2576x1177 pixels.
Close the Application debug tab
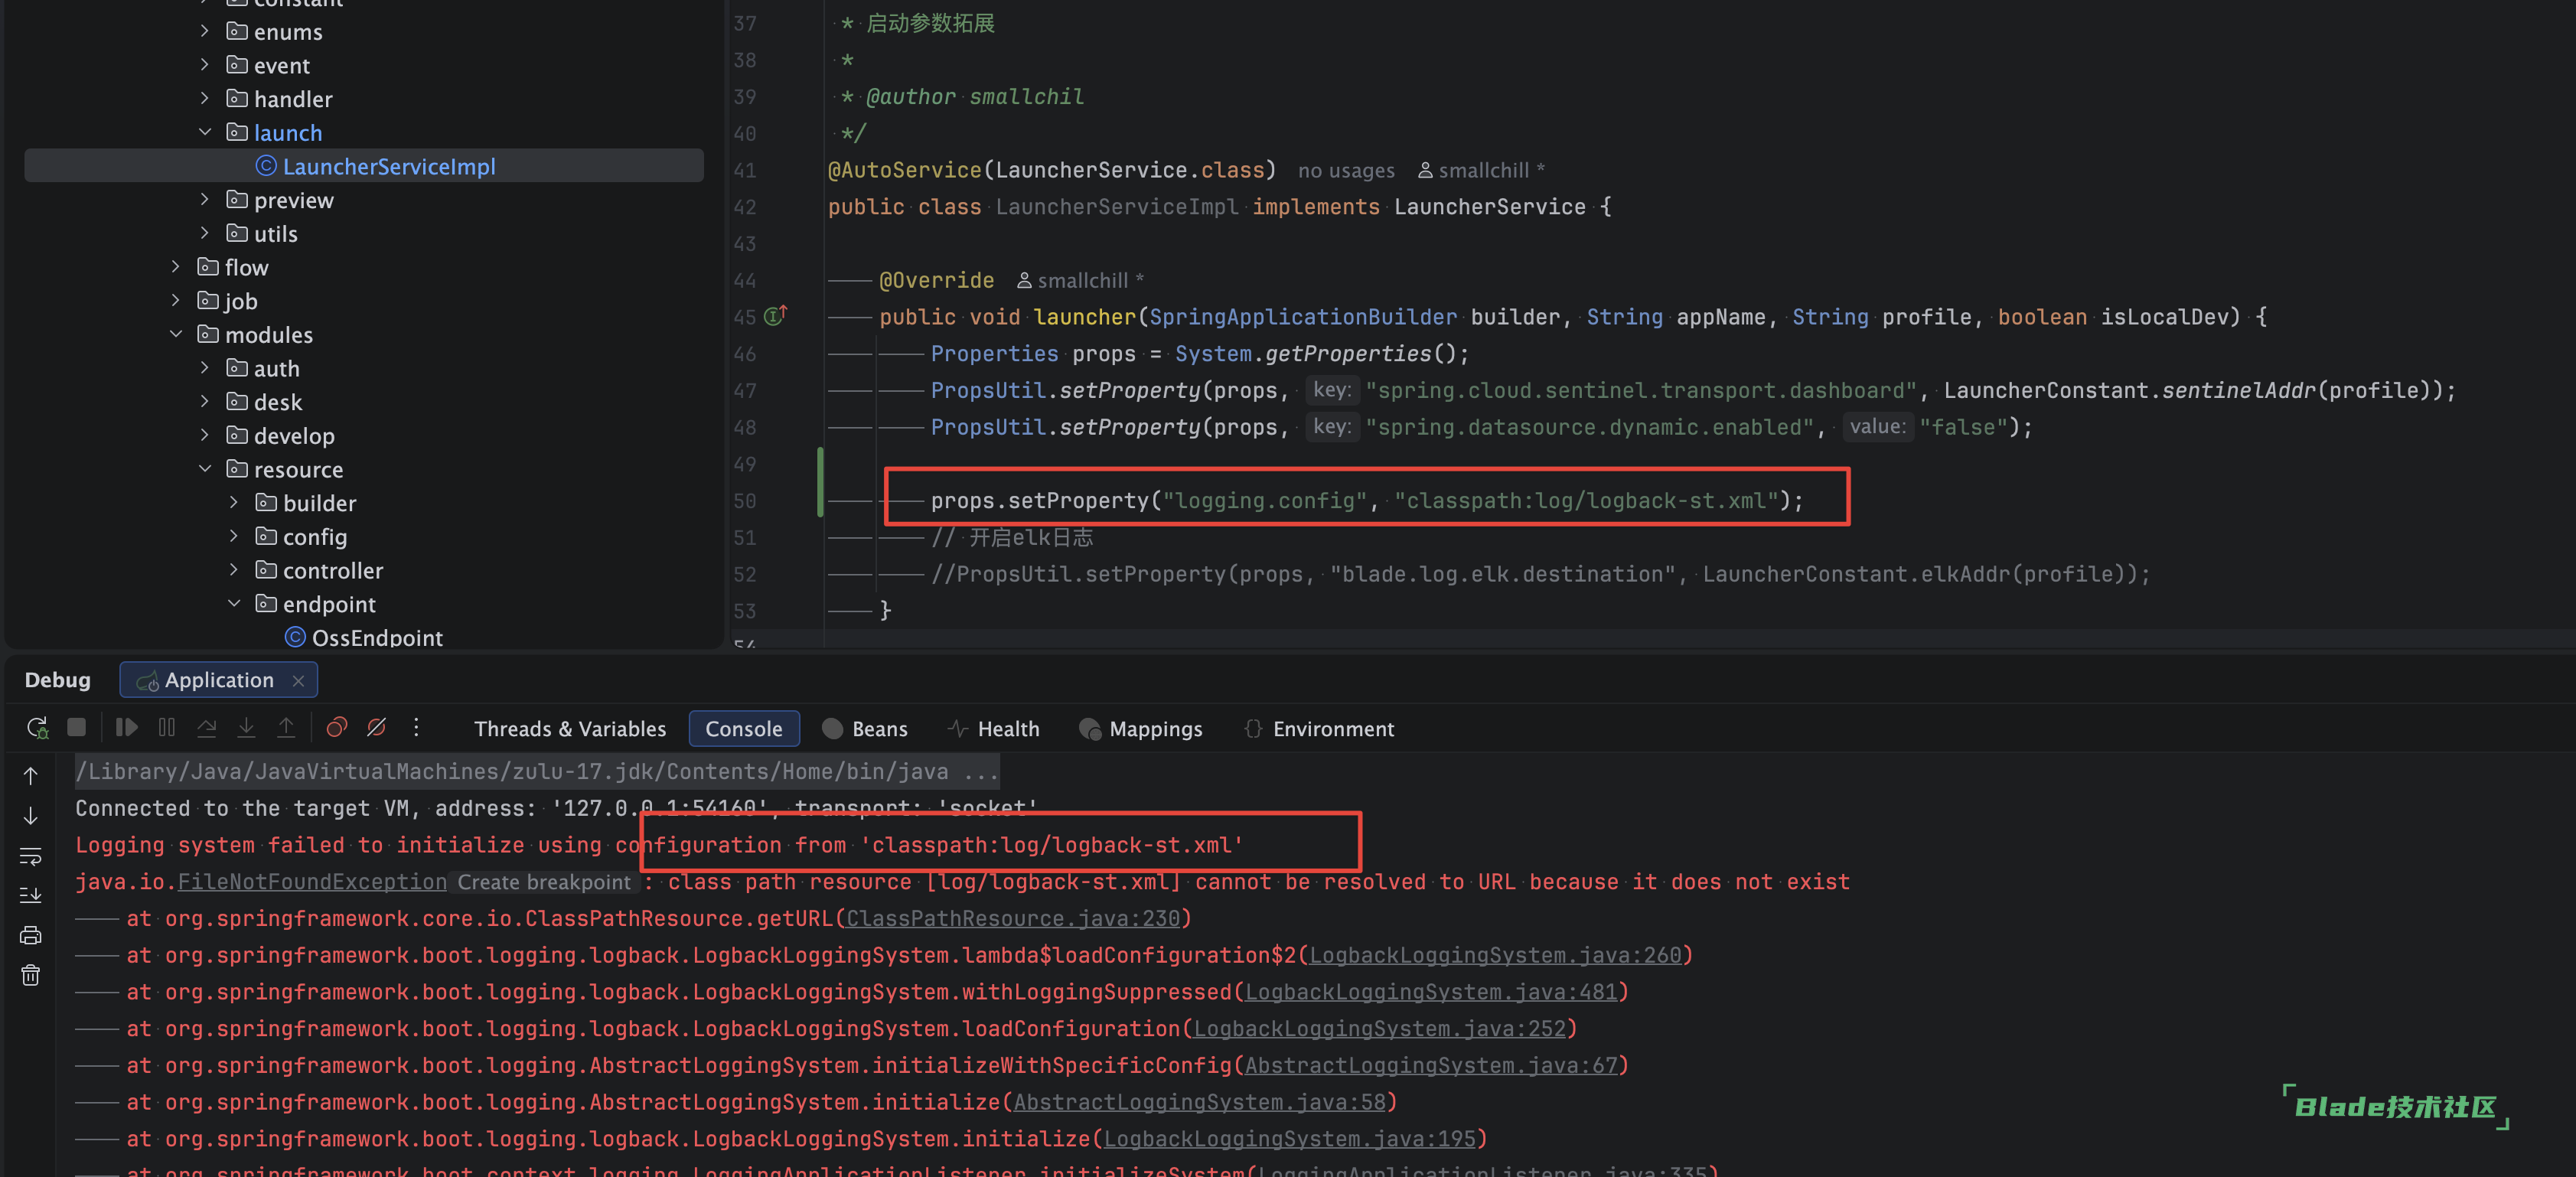click(x=298, y=681)
